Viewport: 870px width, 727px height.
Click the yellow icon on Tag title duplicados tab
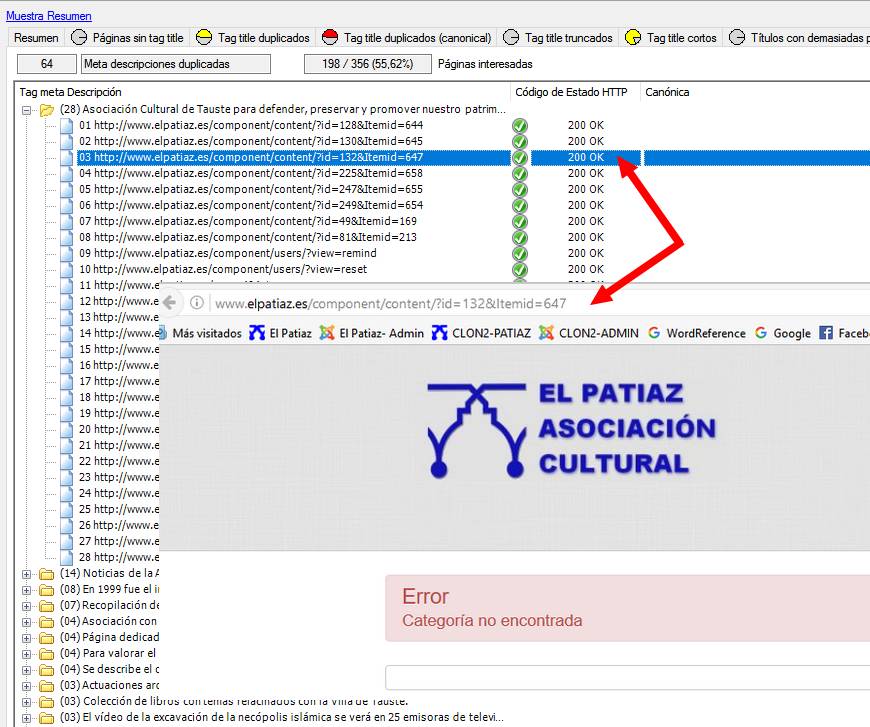pyautogui.click(x=204, y=38)
